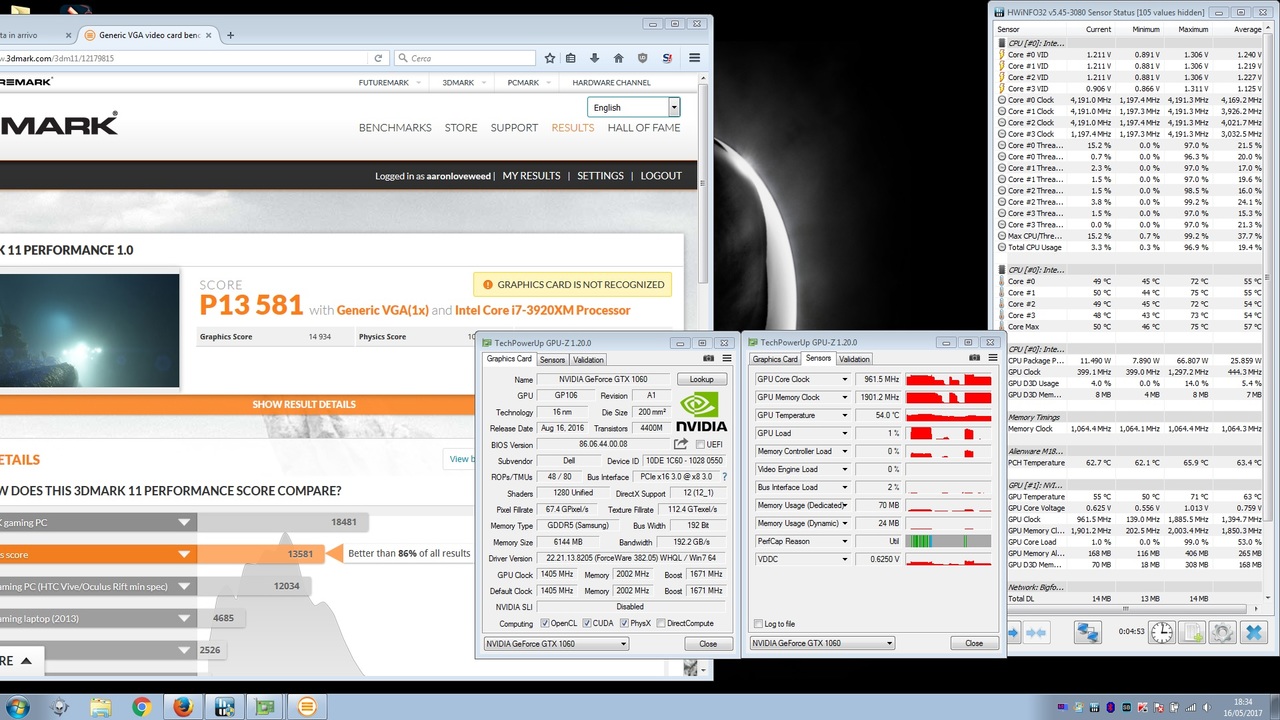Share BIOS using export arrow icon
Viewport: 1280px width, 720px height.
click(681, 444)
